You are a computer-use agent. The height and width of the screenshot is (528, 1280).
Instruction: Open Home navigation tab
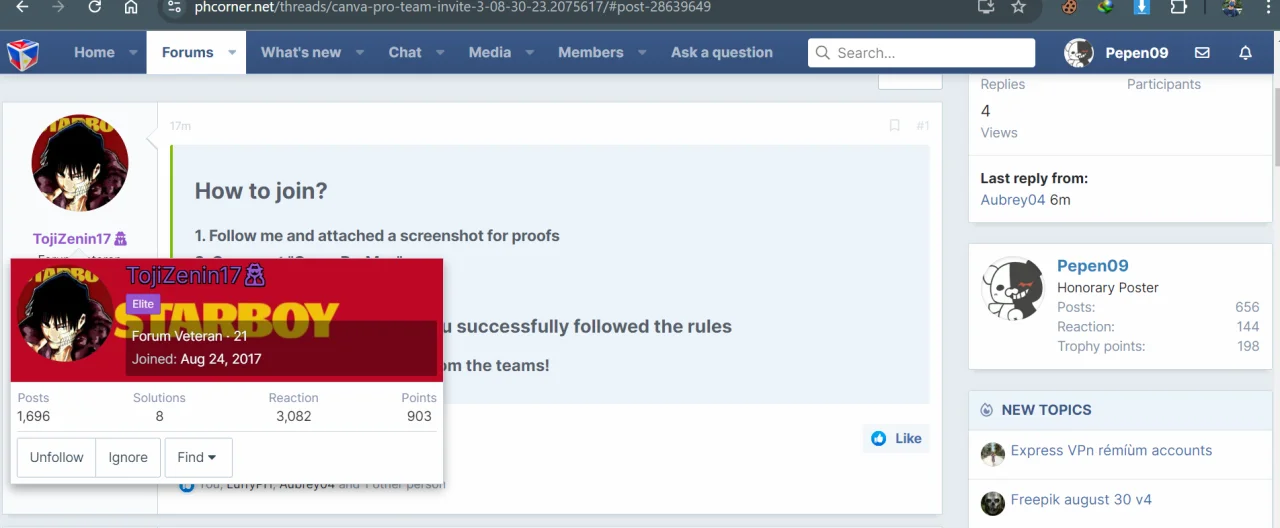(94, 53)
